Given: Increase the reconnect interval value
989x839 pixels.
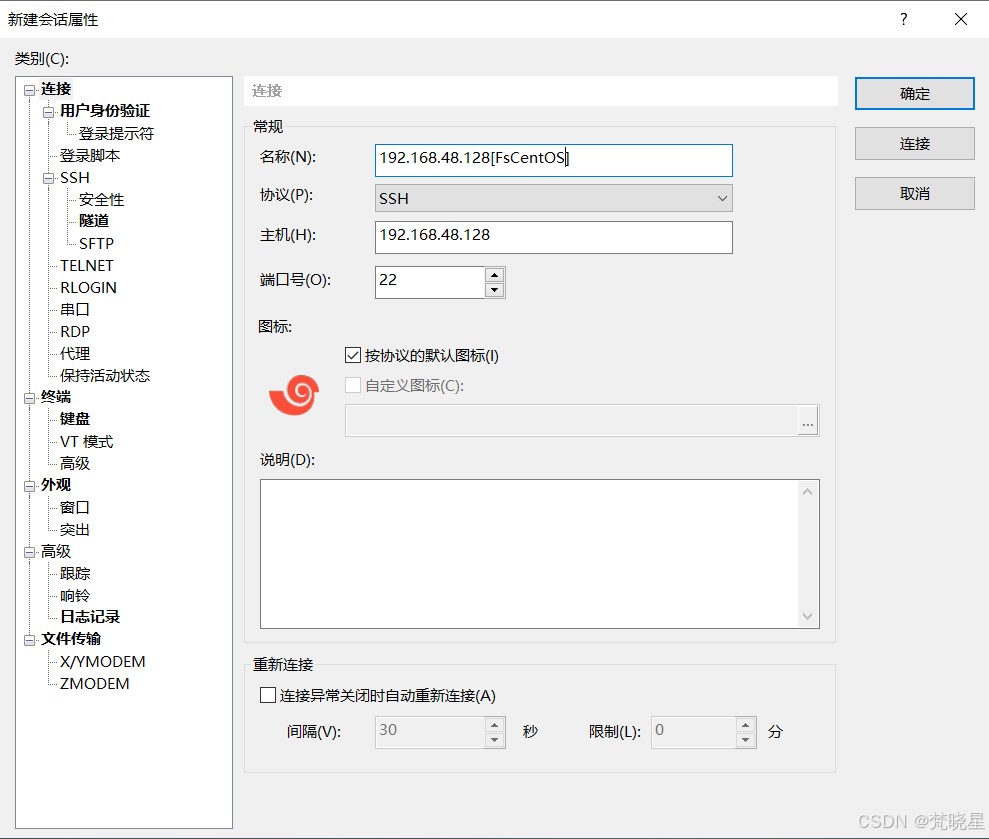Looking at the screenshot, I should 494,725.
